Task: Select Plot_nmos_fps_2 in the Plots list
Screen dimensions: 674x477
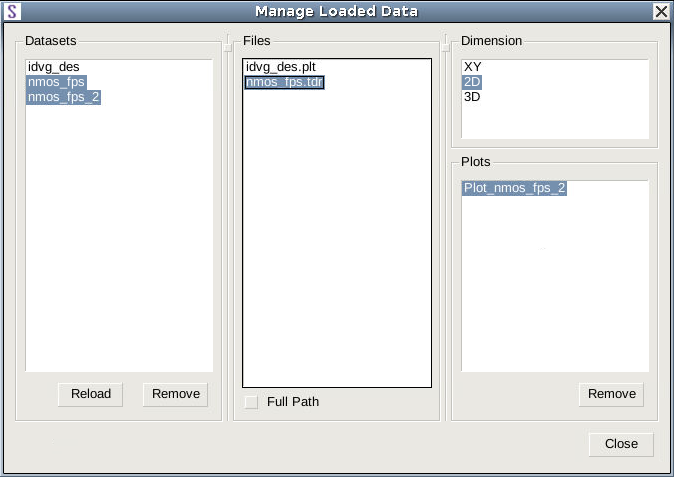Action: [514, 188]
